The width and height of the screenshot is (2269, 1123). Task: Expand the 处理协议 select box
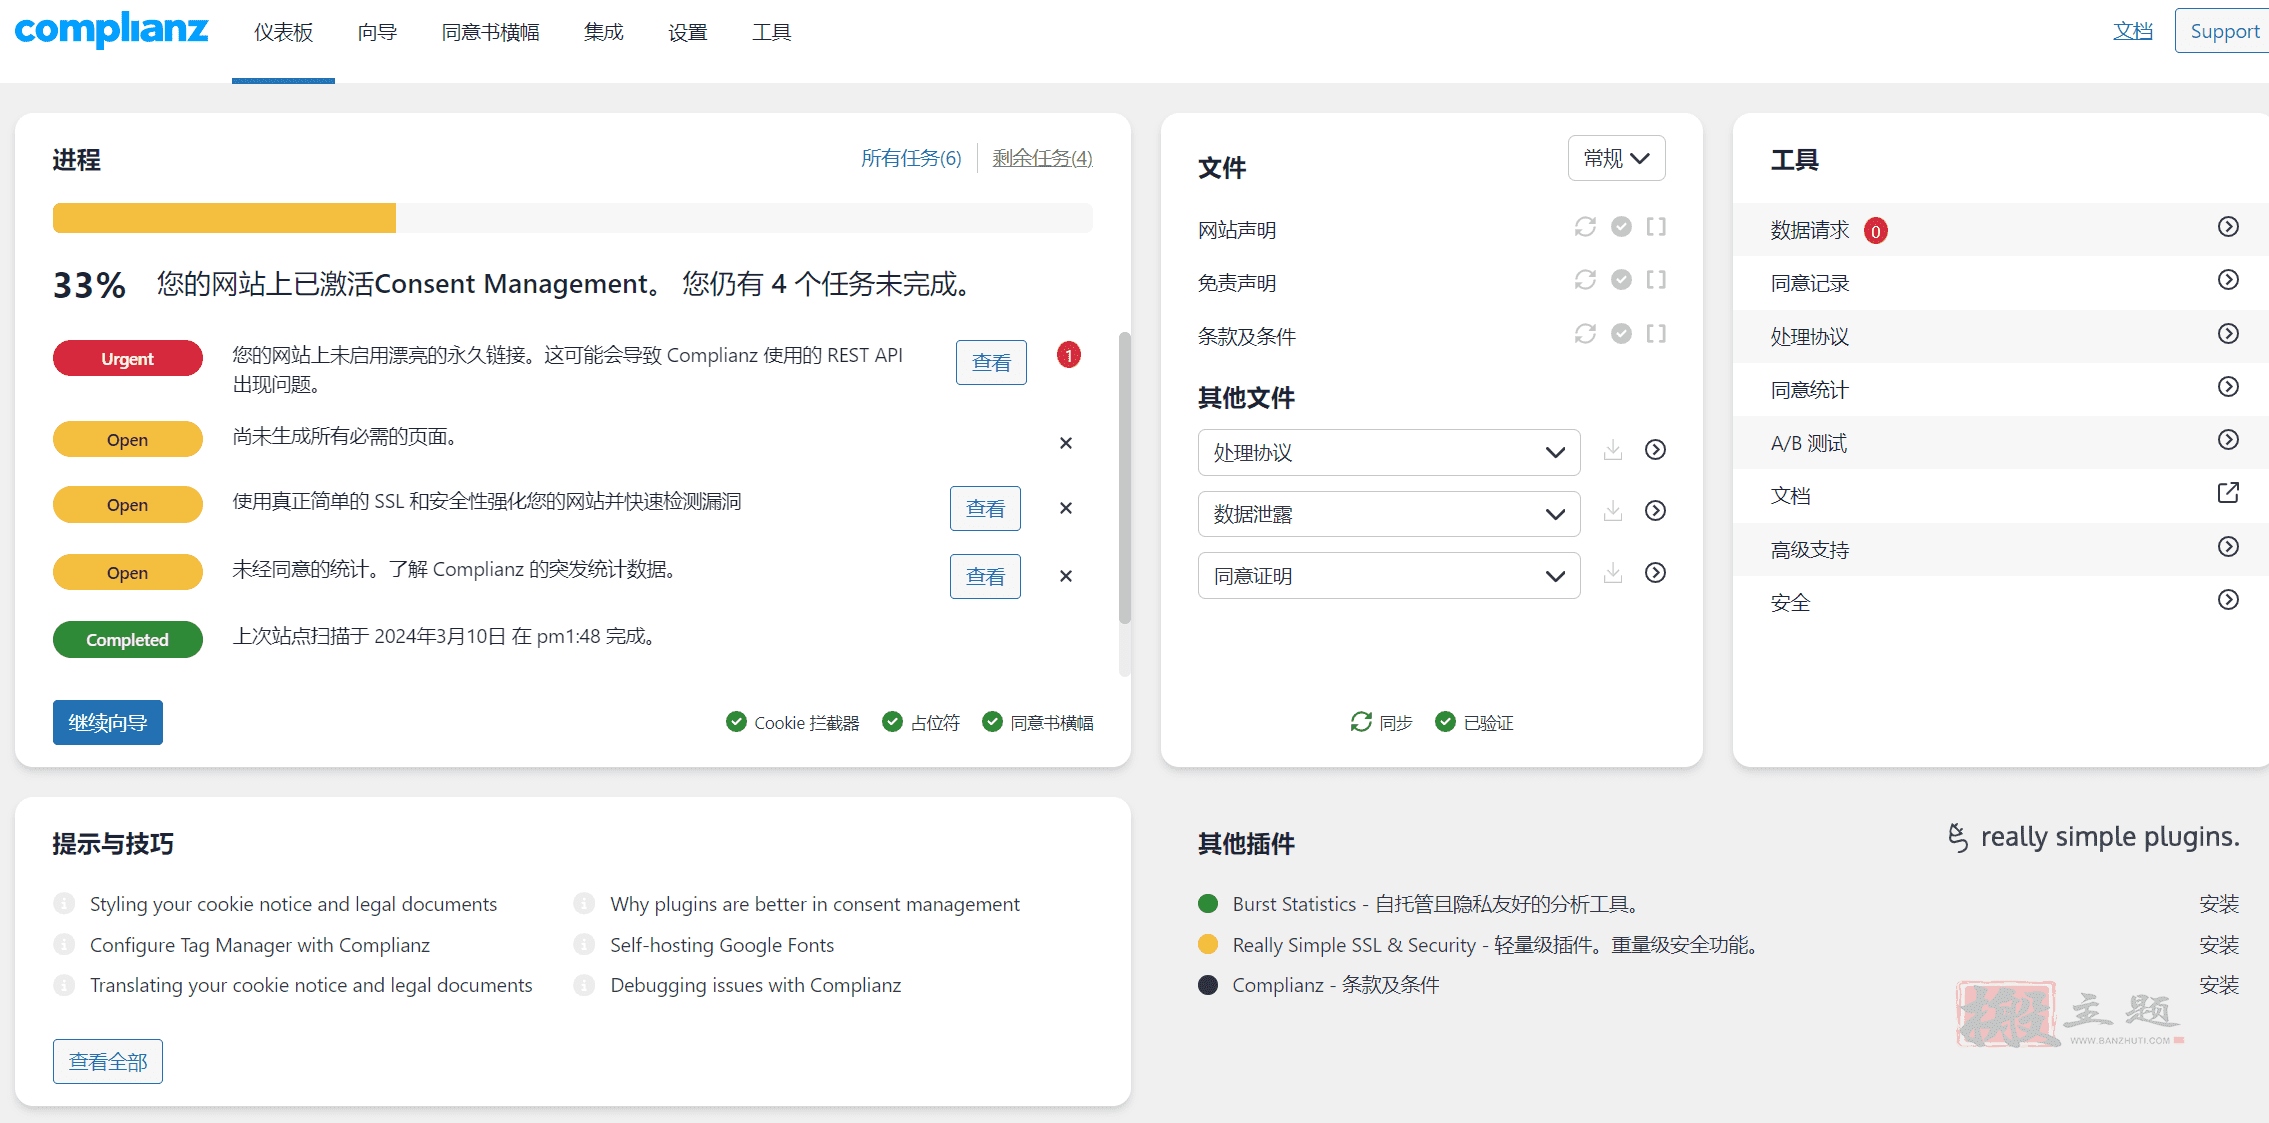click(x=1389, y=453)
